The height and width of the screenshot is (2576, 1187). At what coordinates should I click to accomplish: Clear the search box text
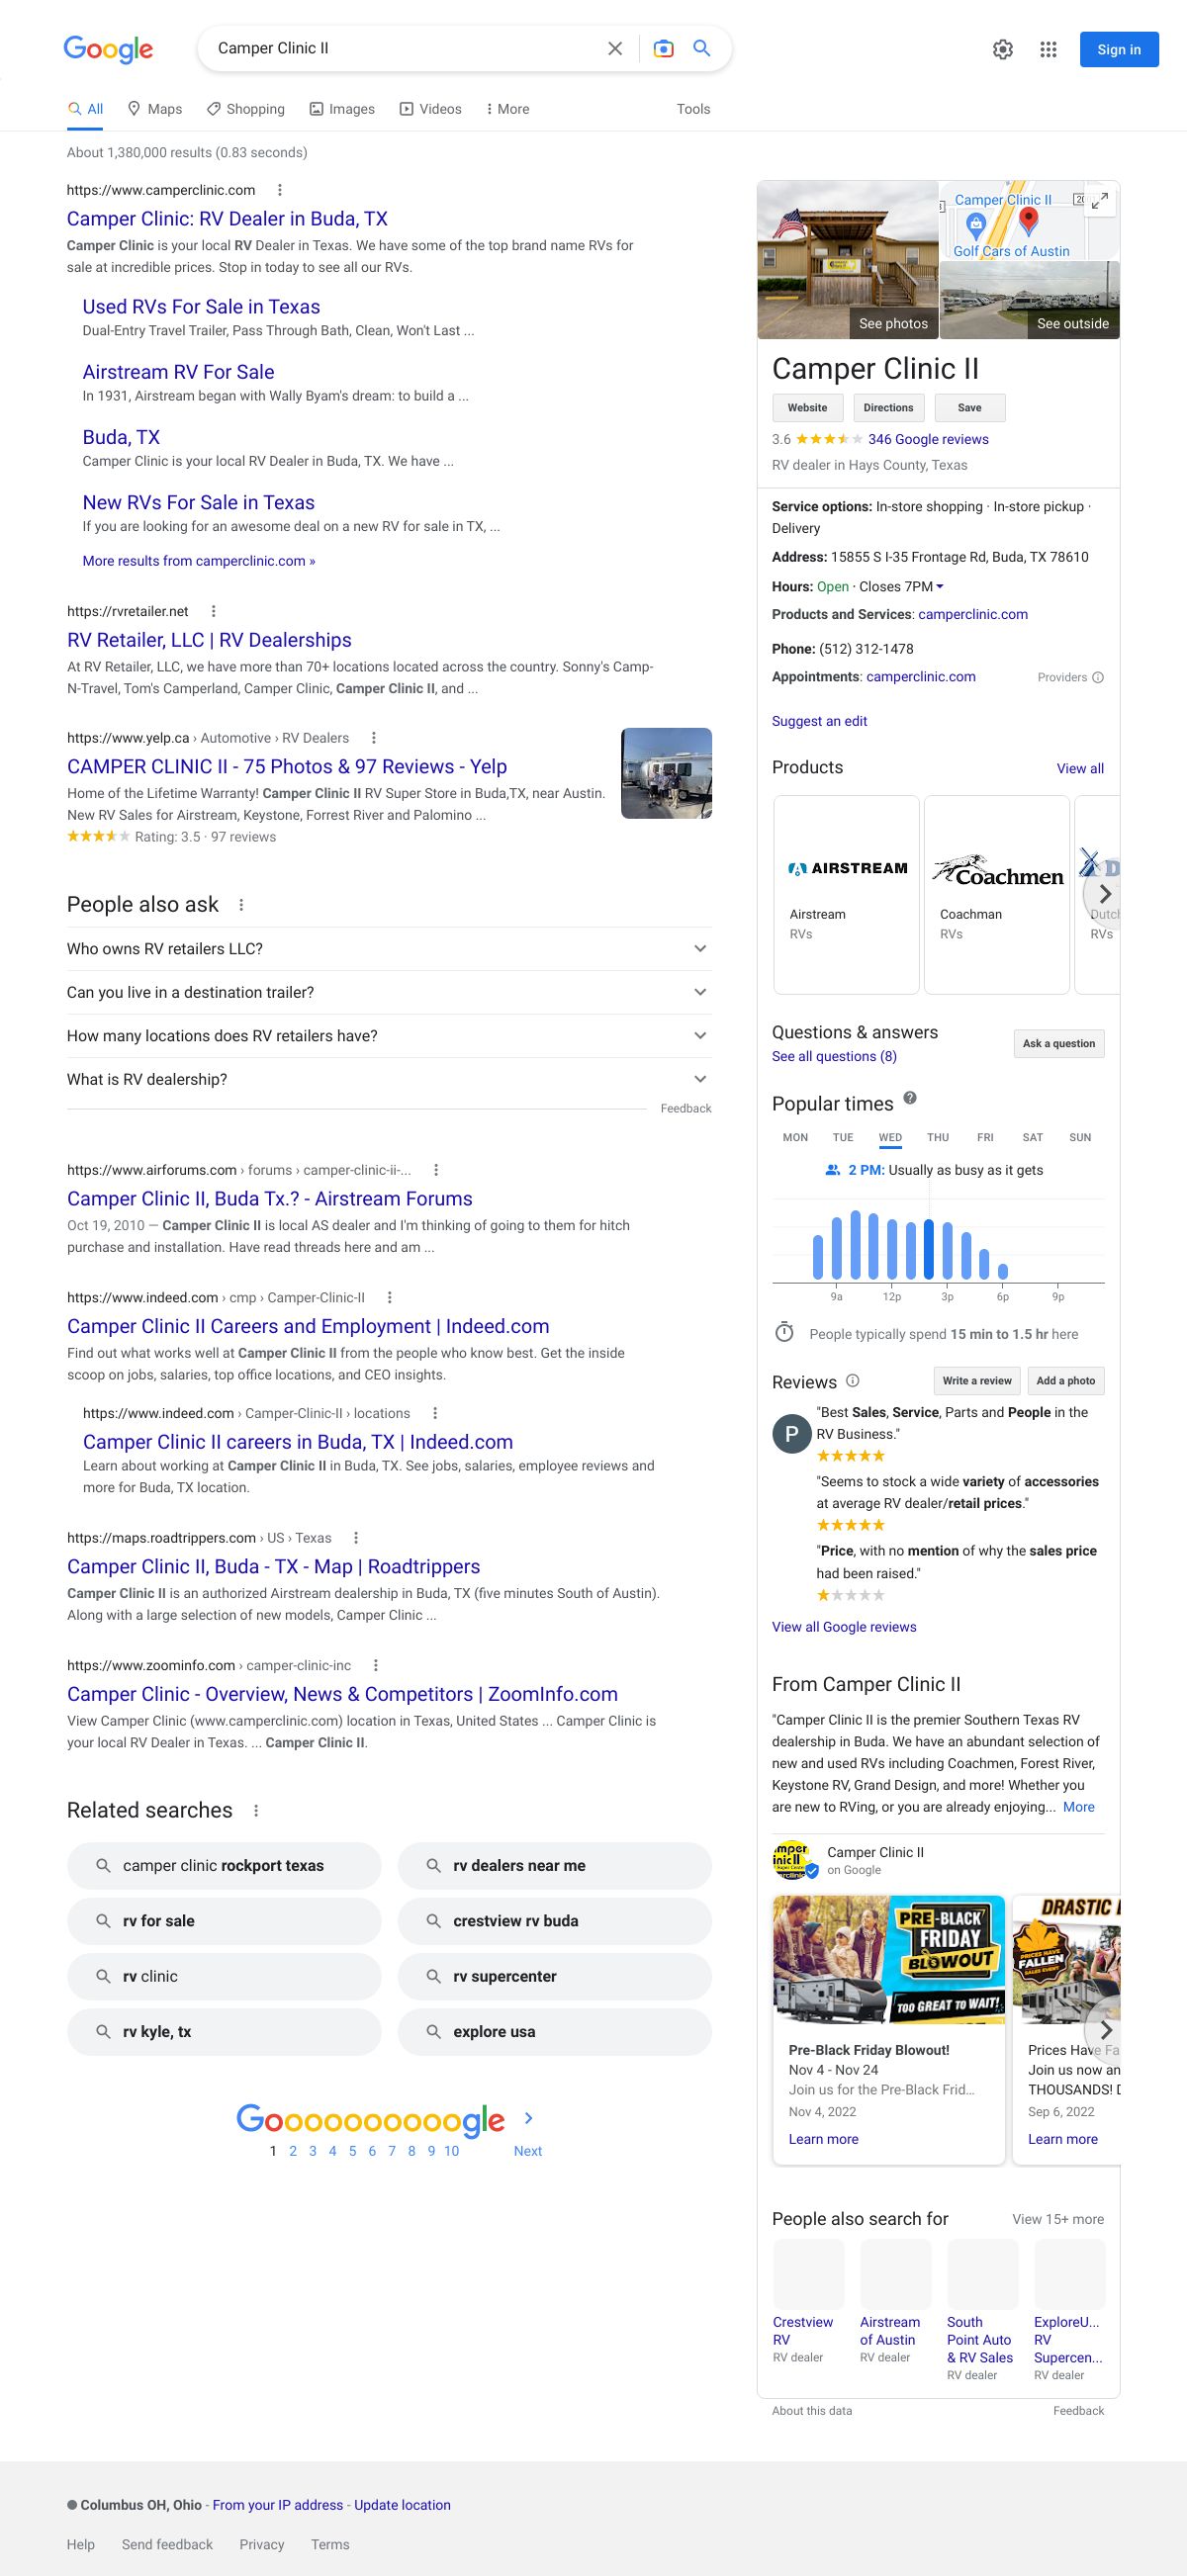[615, 49]
